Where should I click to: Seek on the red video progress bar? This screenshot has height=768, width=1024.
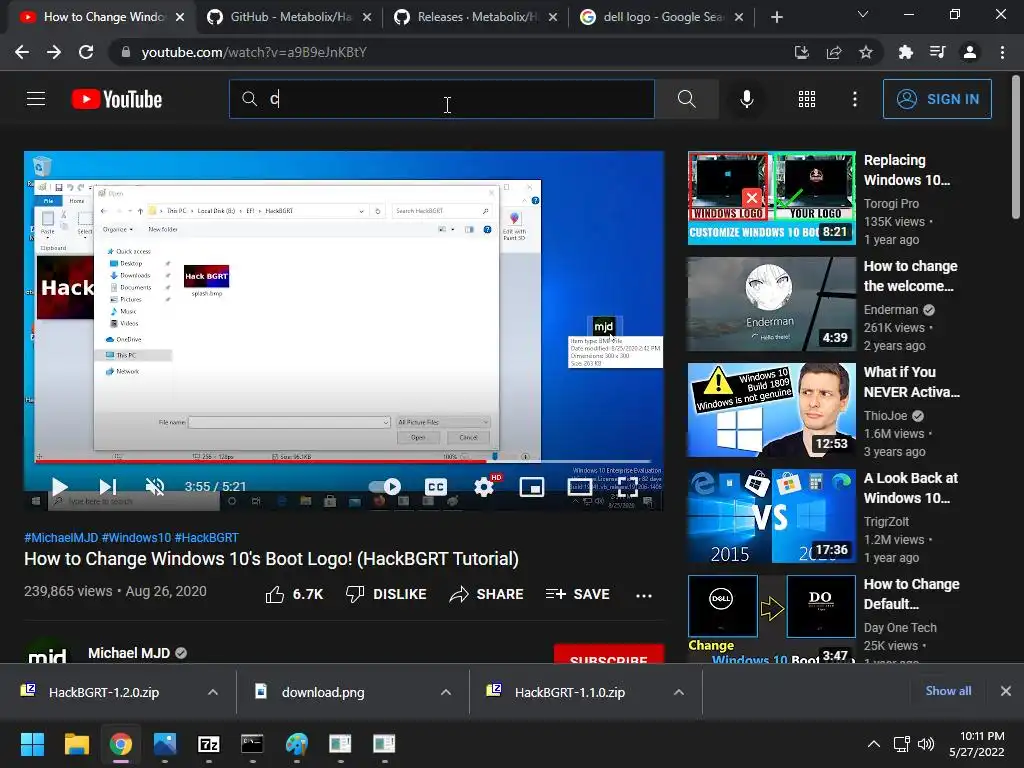(x=344, y=462)
